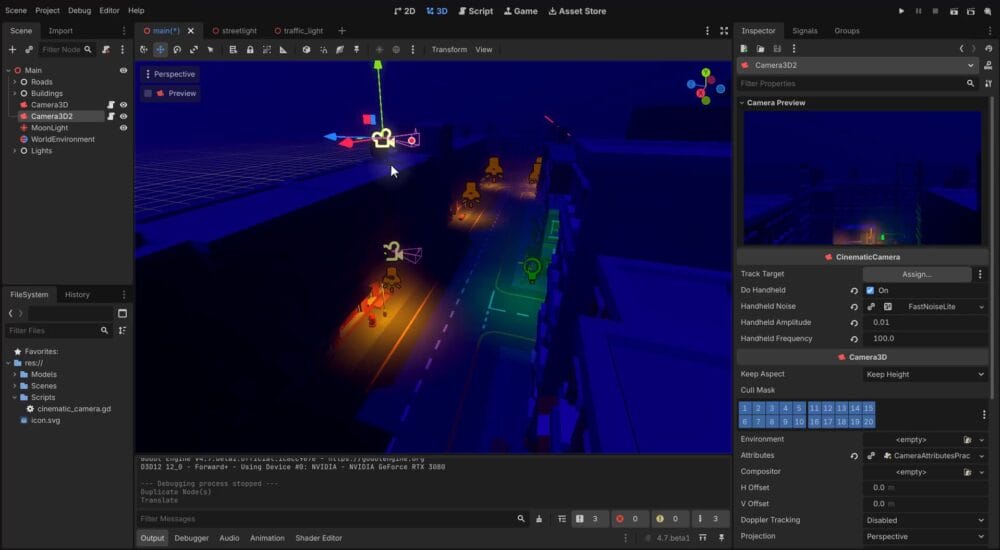The image size is (1000, 550).
Task: Toggle warning messages filter in output
Action: click(x=668, y=519)
